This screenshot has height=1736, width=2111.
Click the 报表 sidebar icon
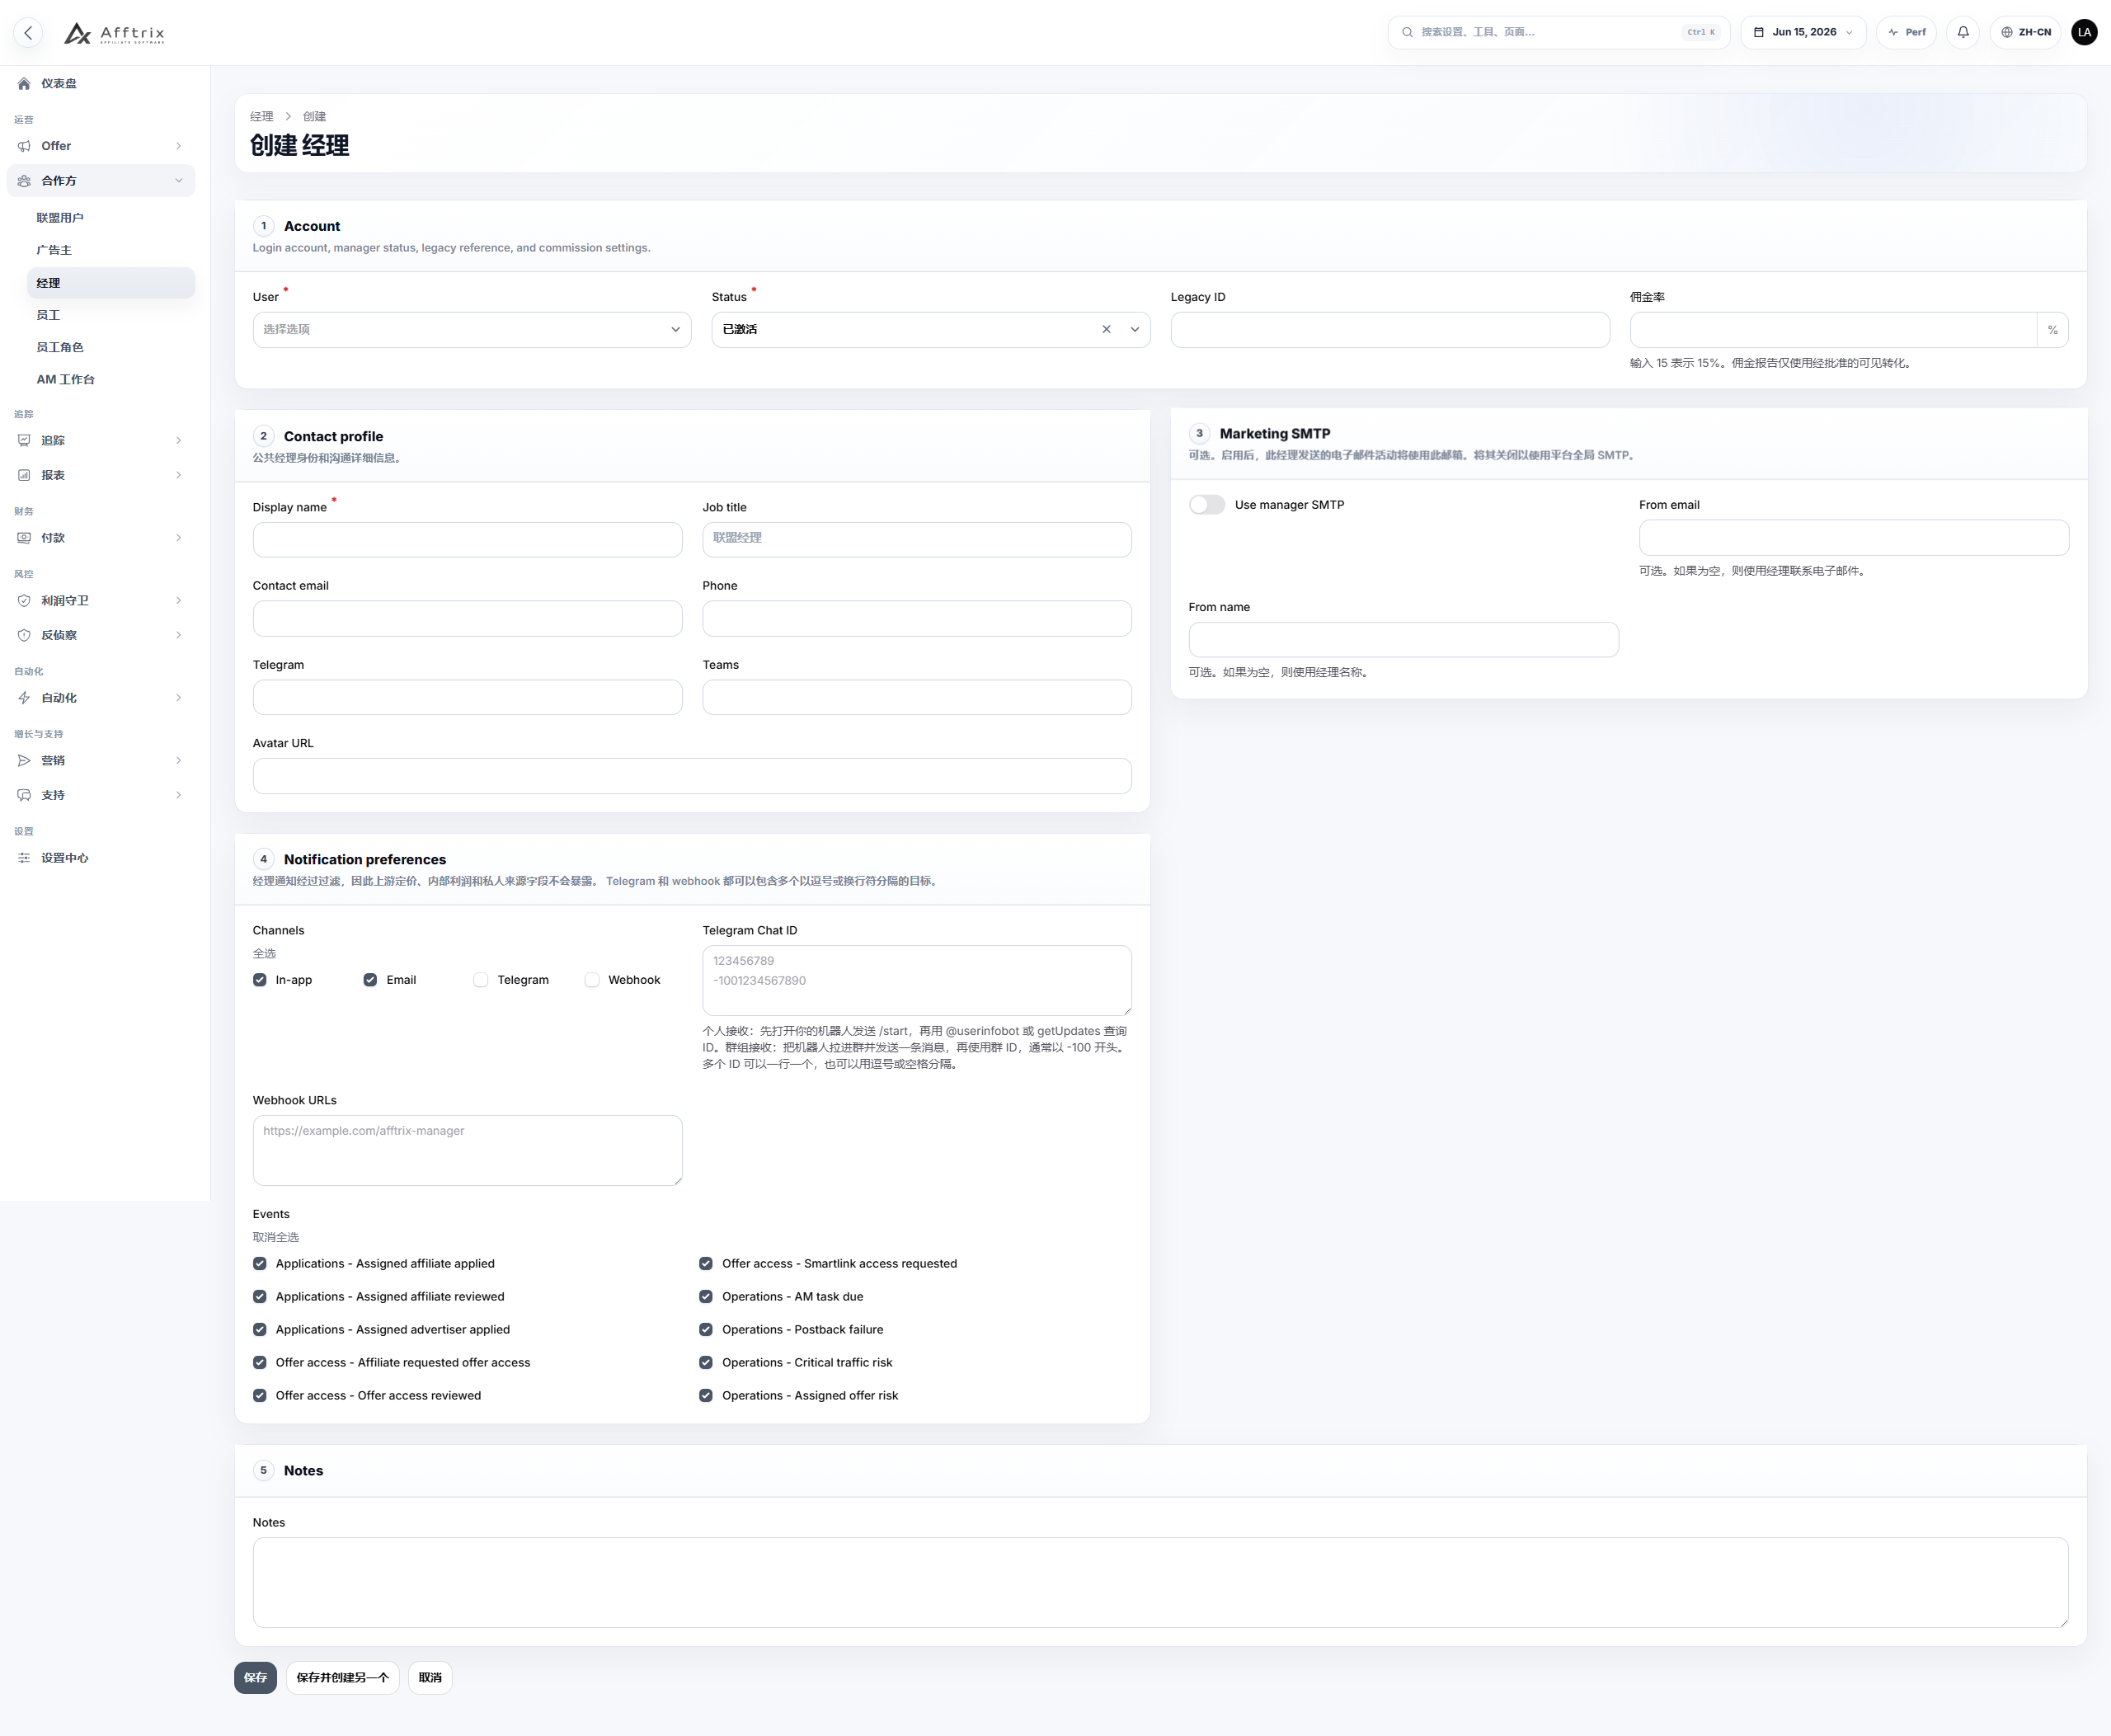pos(24,475)
